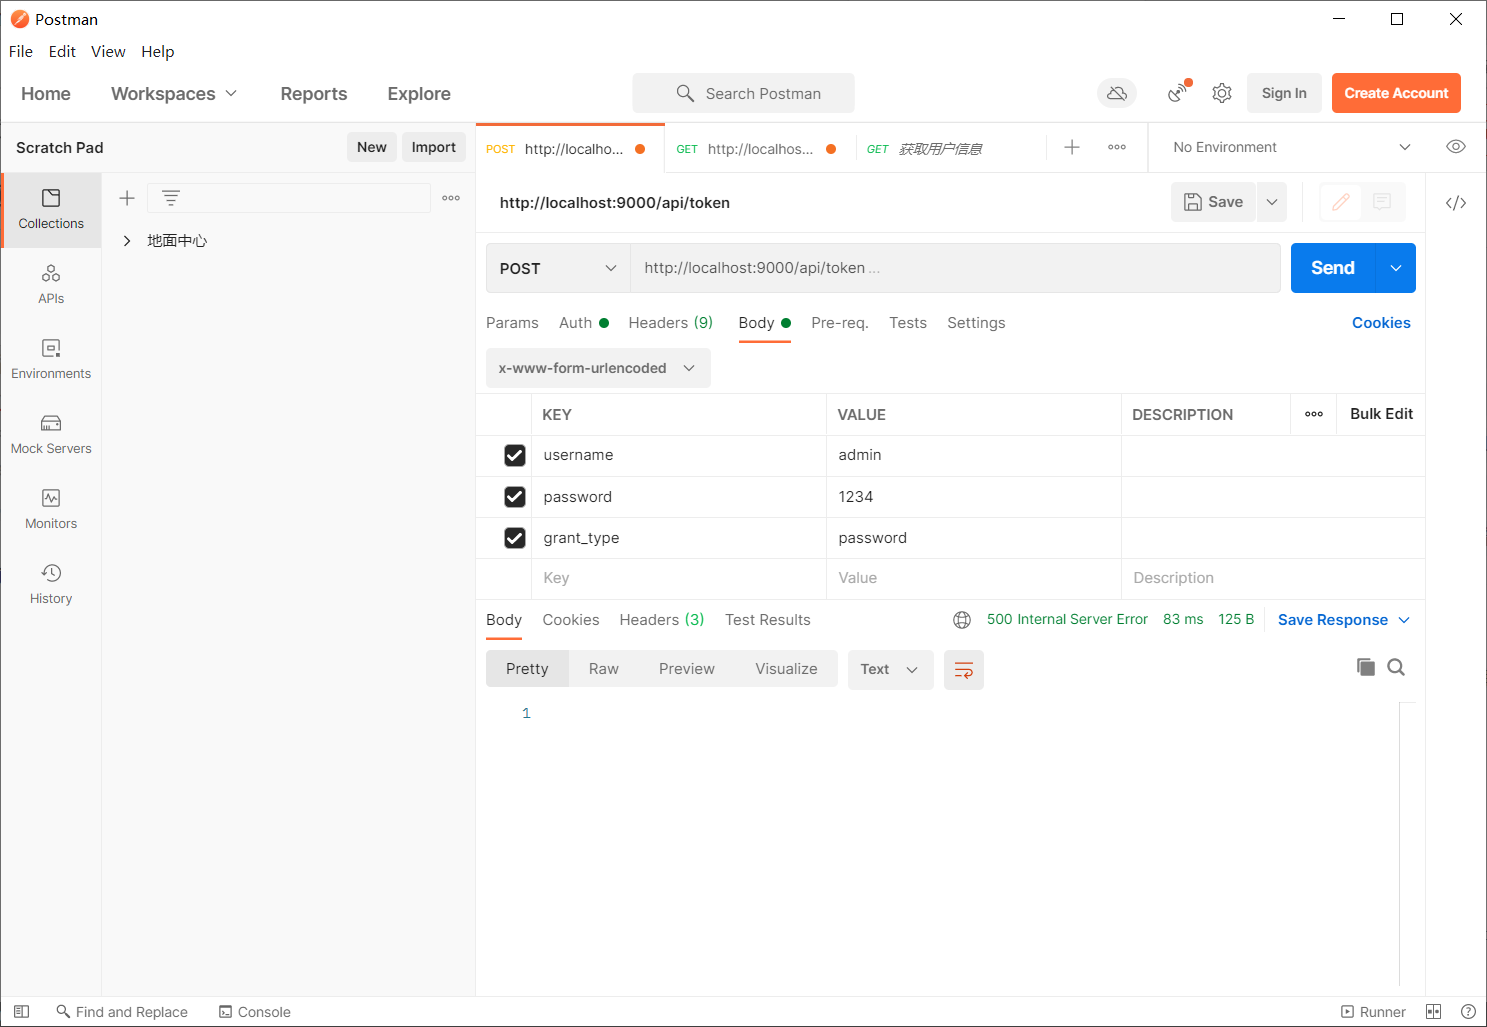The width and height of the screenshot is (1487, 1027).
Task: Open the No Environment dropdown
Action: tap(1291, 147)
